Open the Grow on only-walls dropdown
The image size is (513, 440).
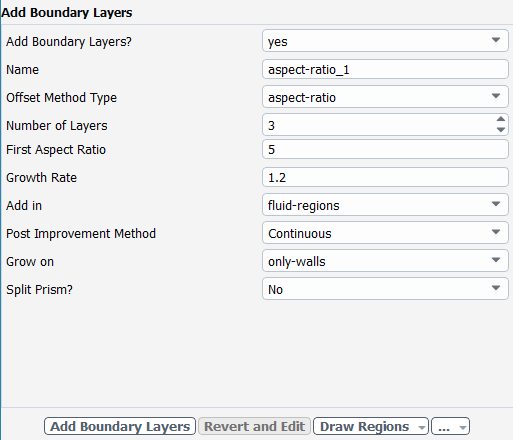(x=385, y=261)
